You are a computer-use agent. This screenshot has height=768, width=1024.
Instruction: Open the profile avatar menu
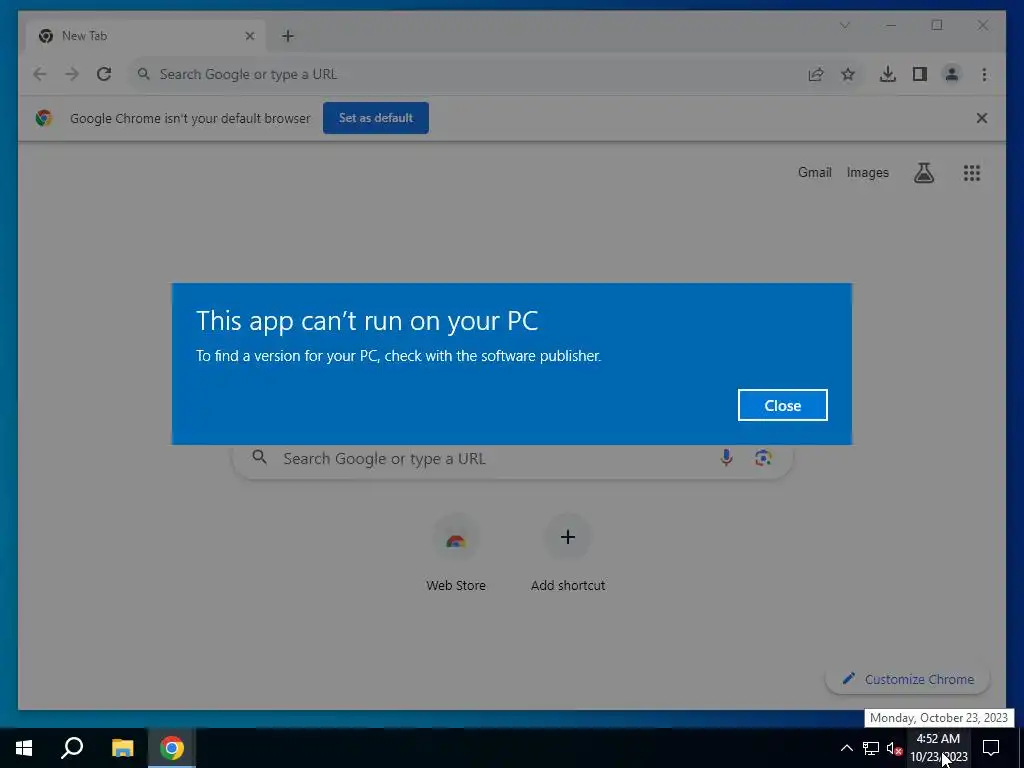coord(952,74)
